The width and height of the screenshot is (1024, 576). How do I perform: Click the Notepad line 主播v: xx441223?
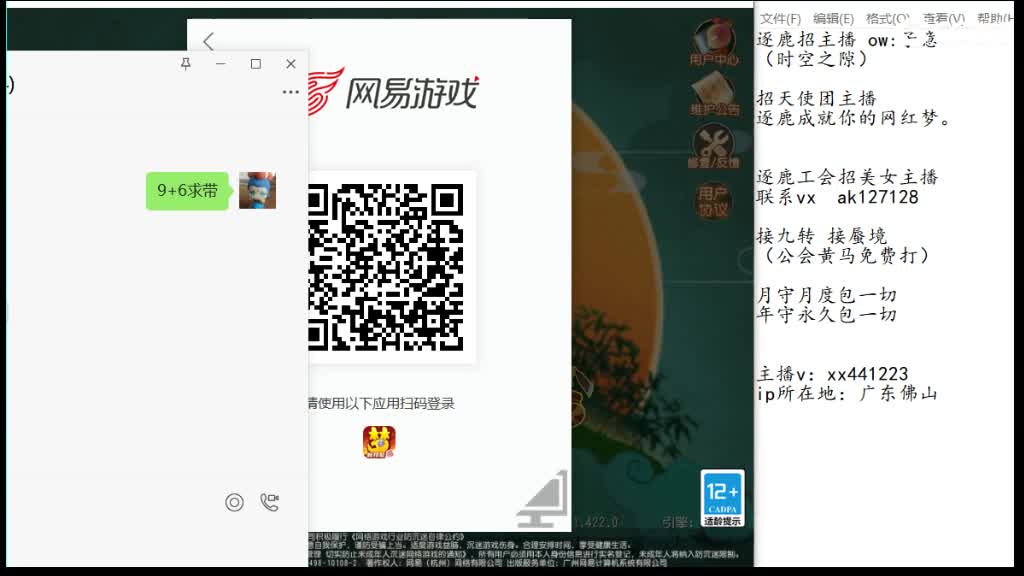[832, 374]
